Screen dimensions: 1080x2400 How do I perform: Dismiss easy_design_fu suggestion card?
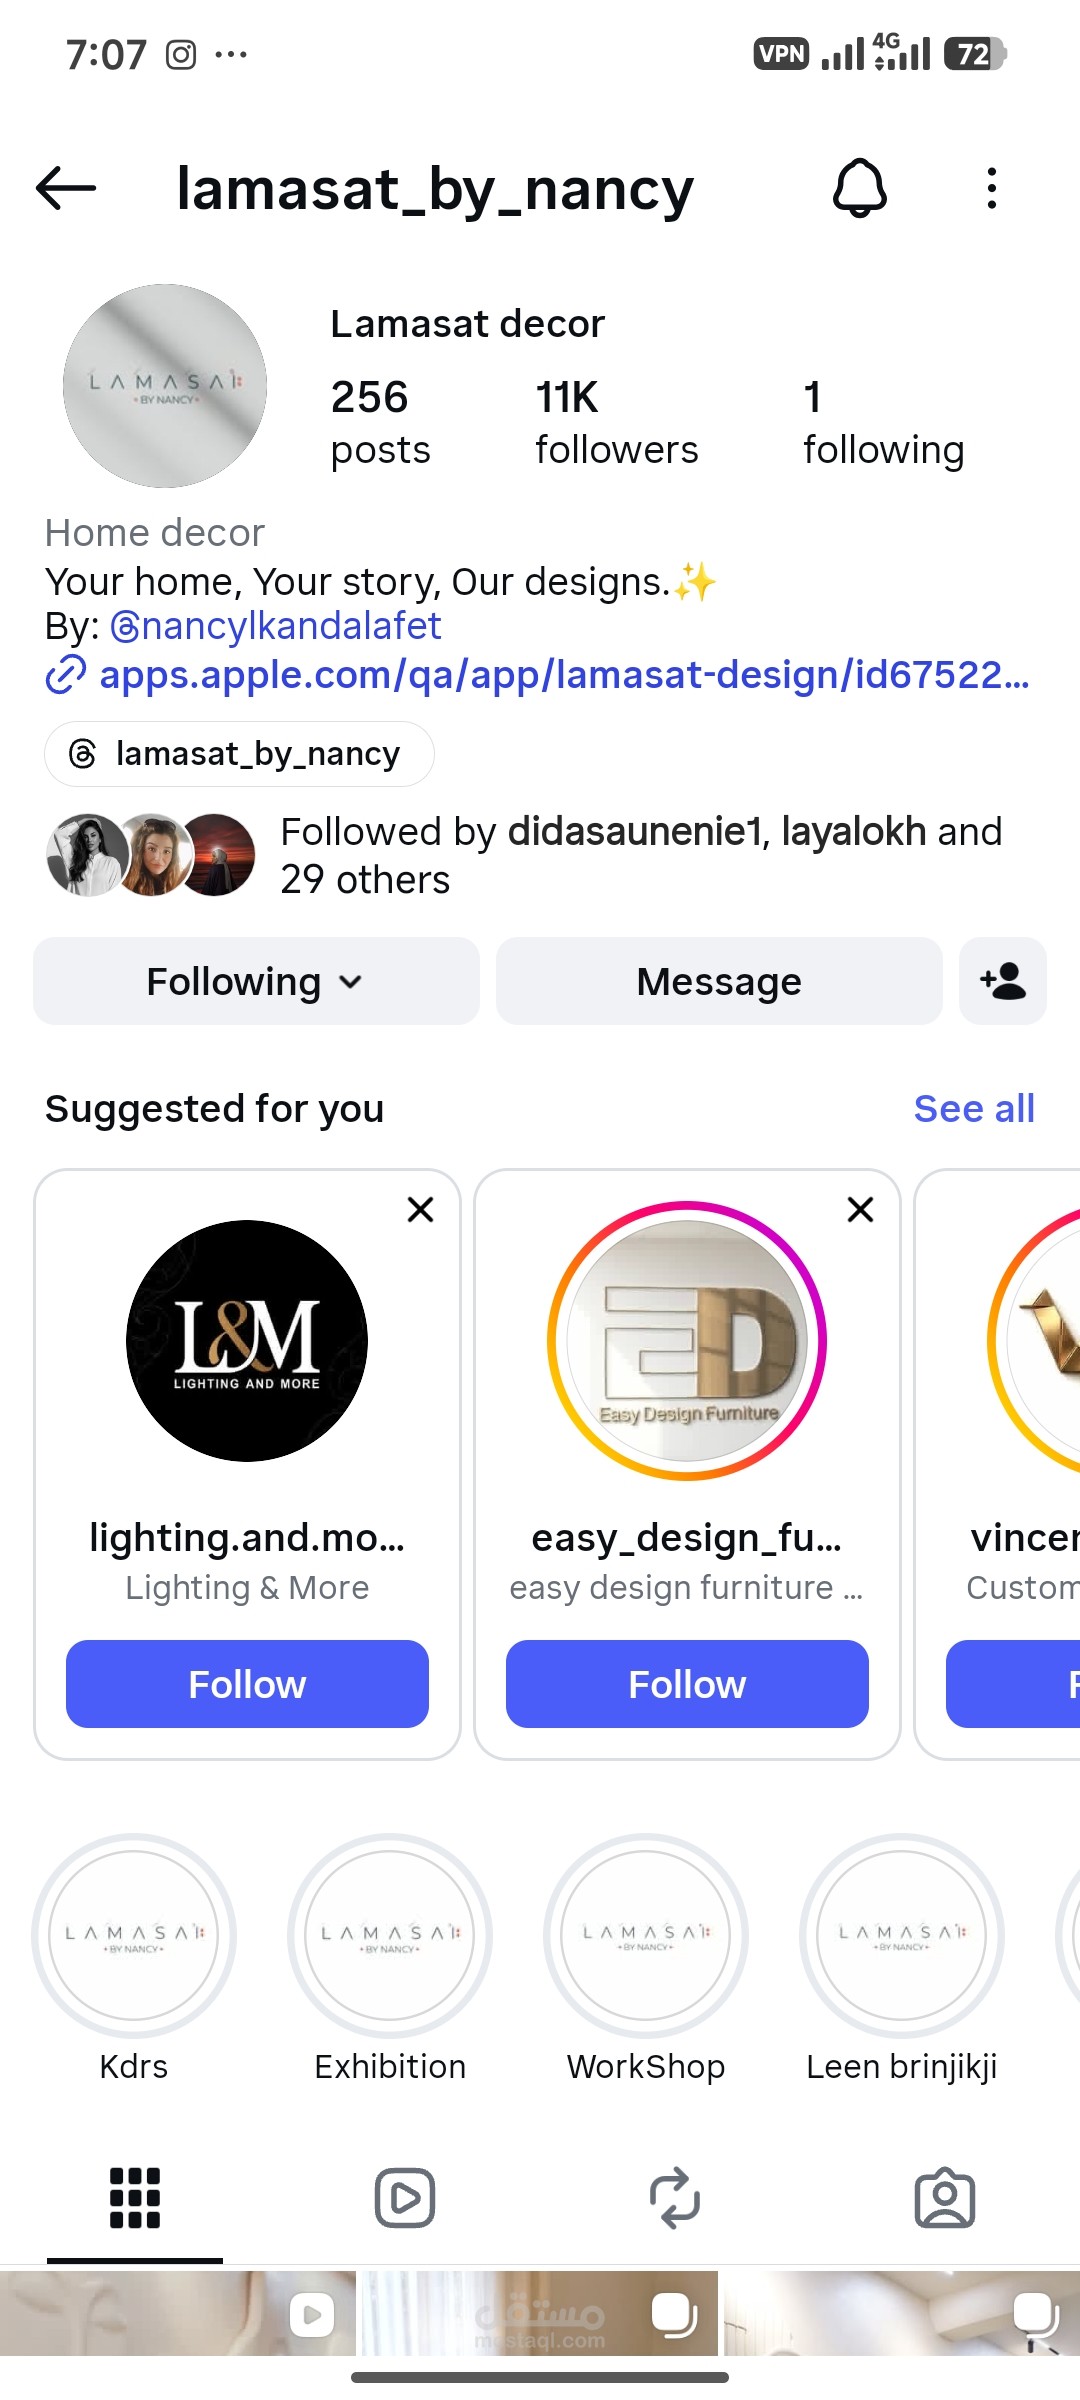tap(861, 1210)
